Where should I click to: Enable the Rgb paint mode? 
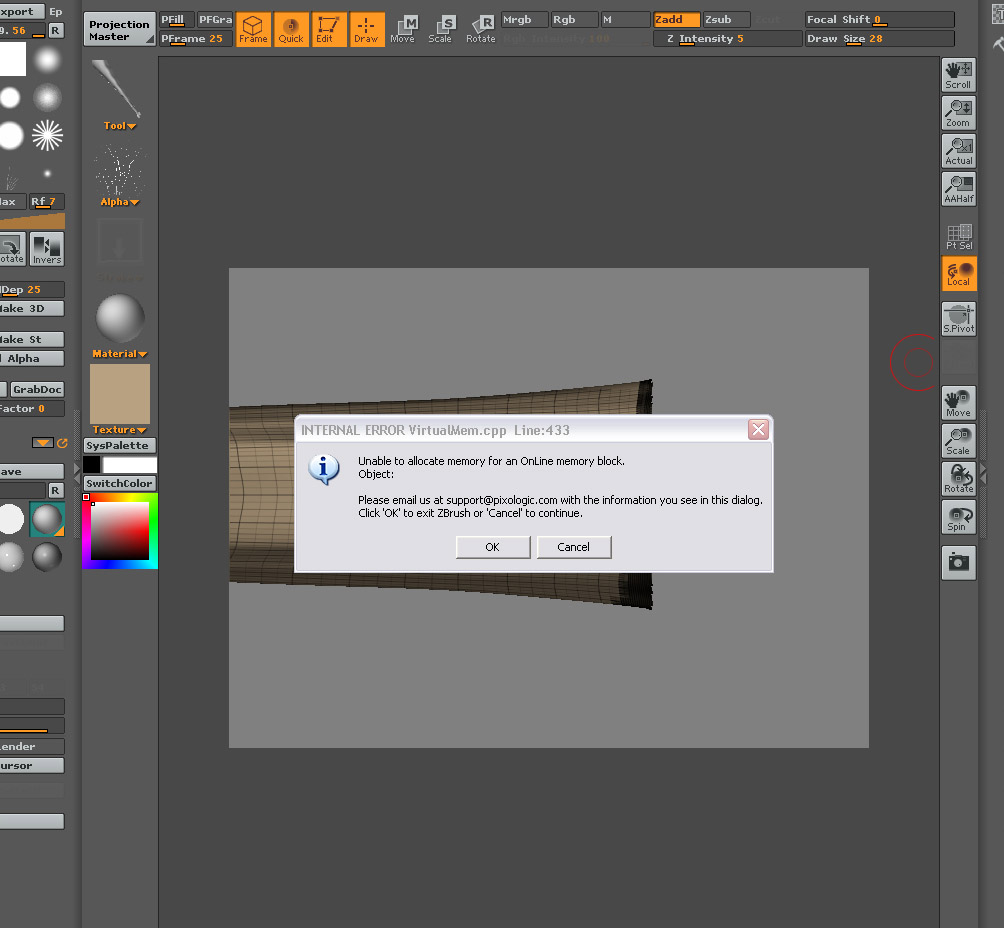pos(574,20)
